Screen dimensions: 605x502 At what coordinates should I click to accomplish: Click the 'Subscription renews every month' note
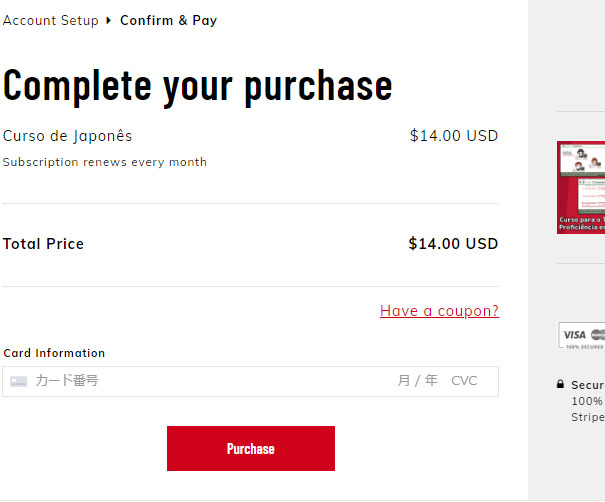pos(105,162)
